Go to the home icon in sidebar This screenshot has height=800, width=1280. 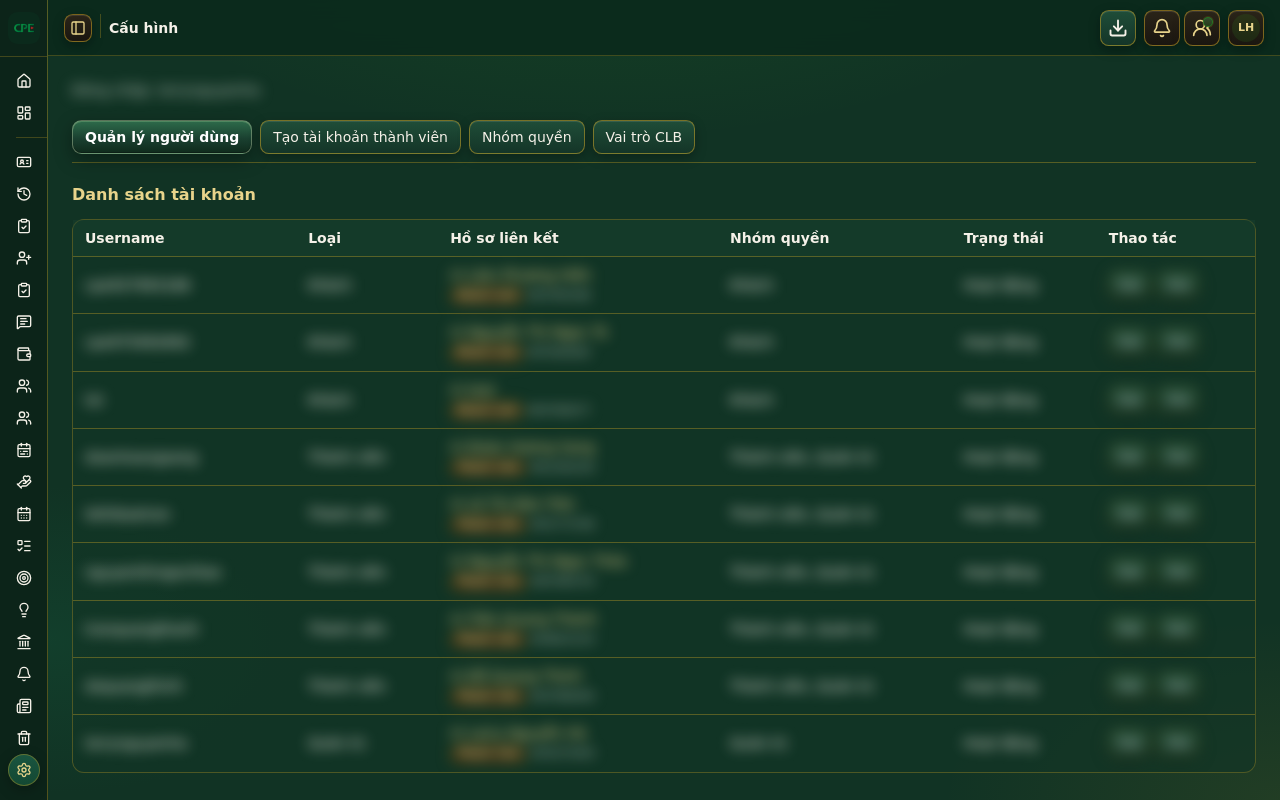24,81
